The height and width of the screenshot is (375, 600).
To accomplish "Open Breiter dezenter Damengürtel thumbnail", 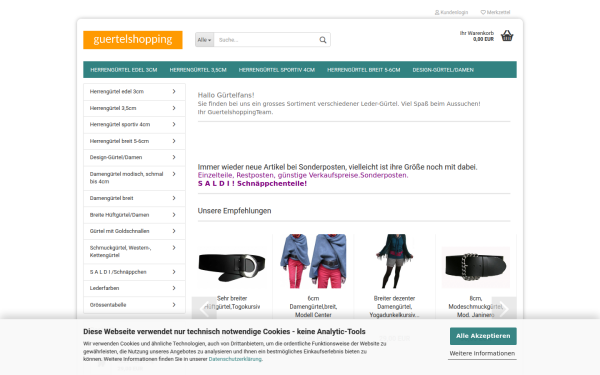I will coord(395,261).
